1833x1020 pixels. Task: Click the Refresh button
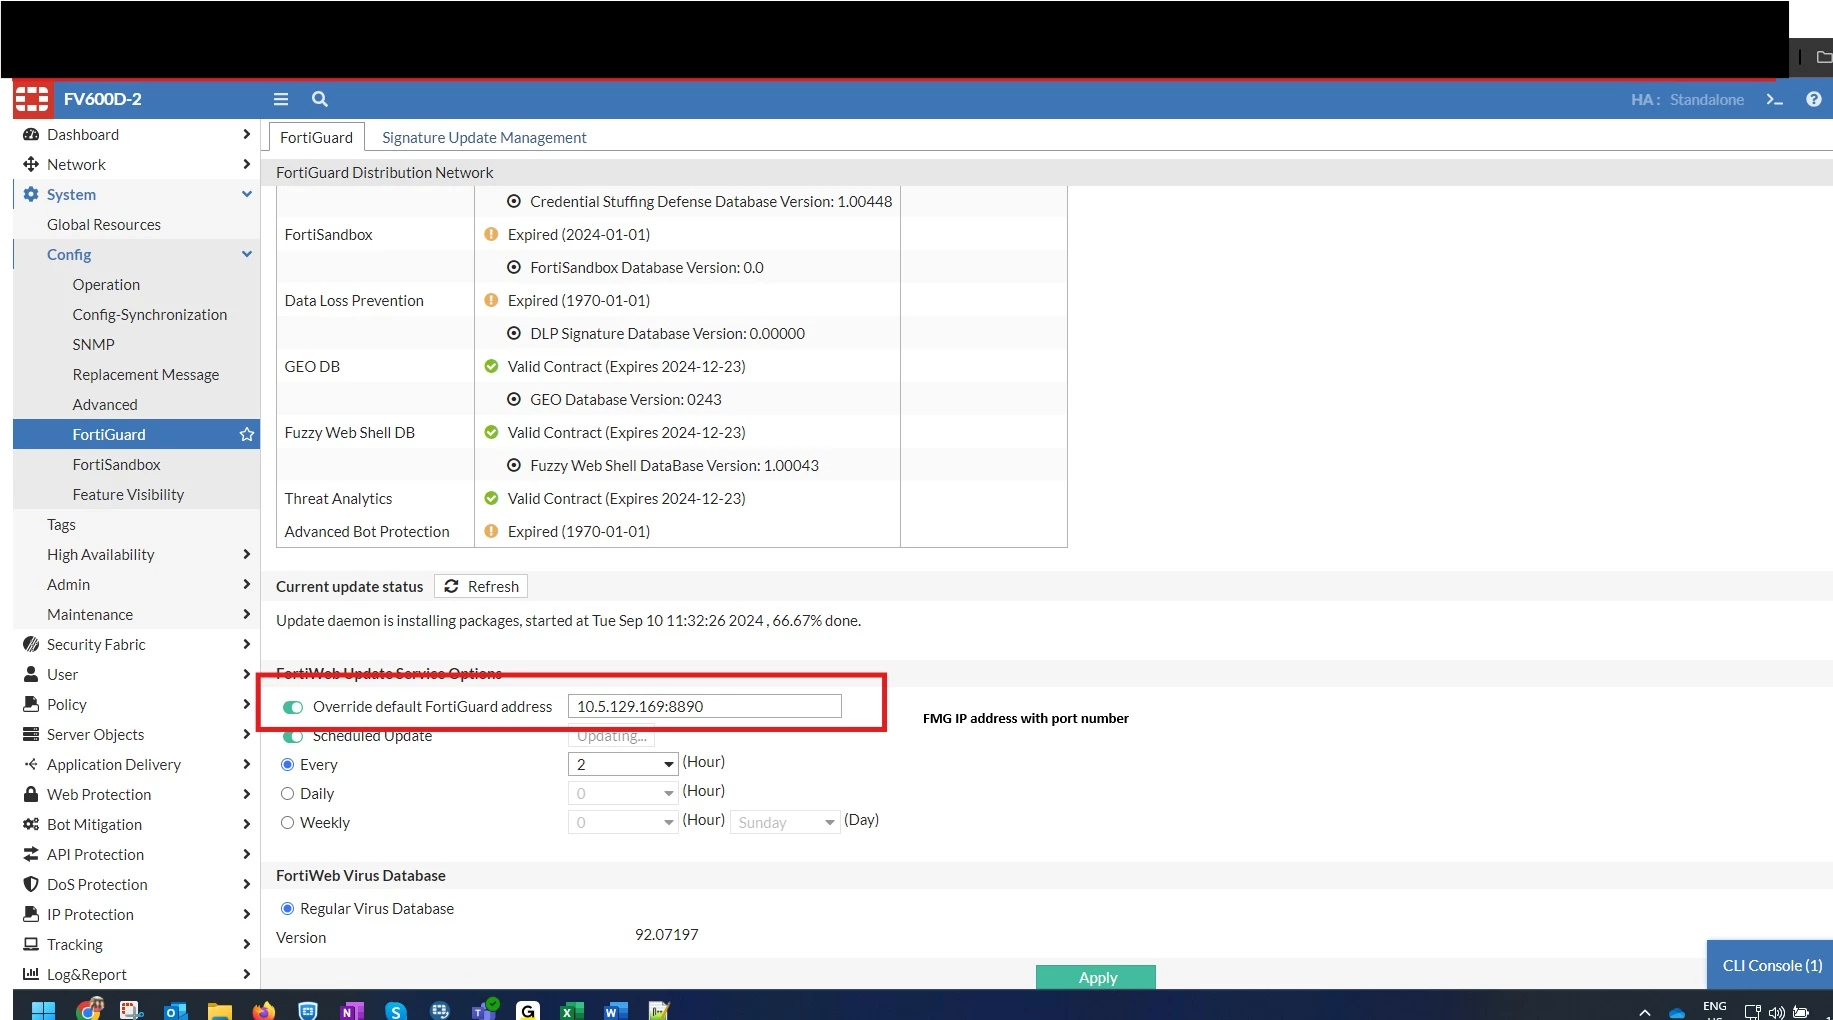tap(481, 586)
